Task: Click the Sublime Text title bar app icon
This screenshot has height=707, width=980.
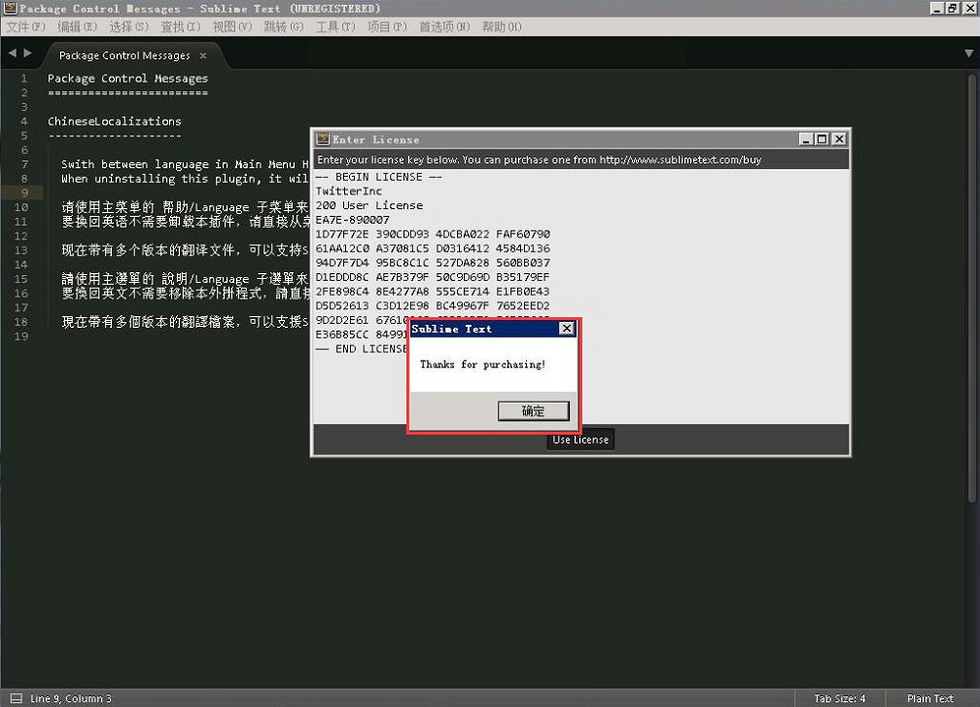Action: click(x=11, y=8)
